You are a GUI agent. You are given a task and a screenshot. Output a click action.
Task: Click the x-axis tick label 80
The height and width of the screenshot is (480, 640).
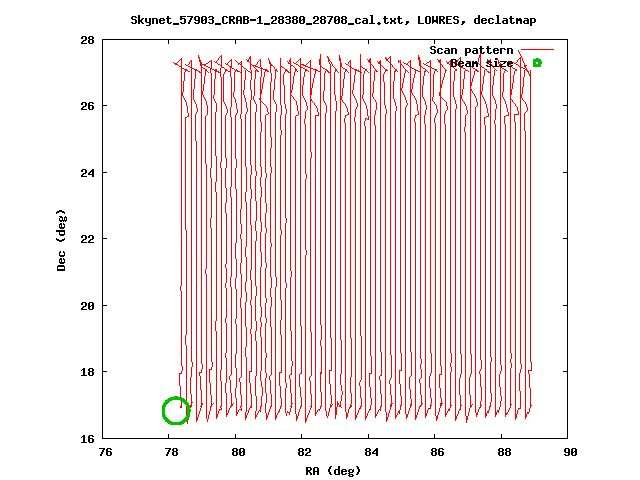pyautogui.click(x=237, y=452)
